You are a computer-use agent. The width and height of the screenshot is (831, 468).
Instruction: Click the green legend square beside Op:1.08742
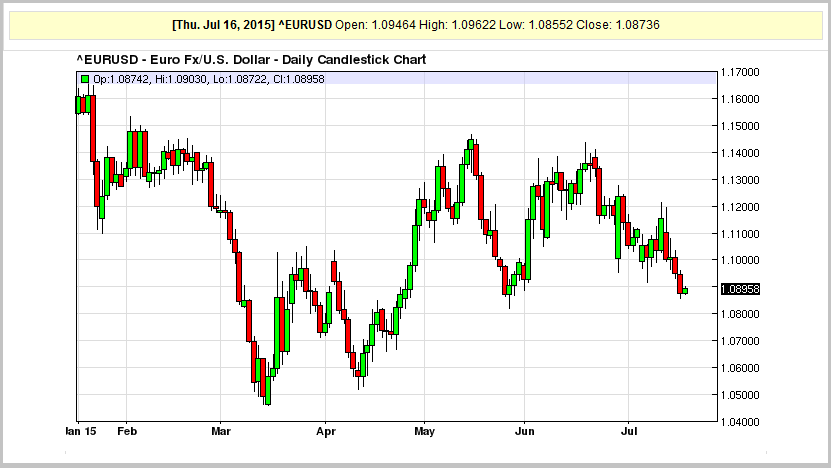(85, 79)
